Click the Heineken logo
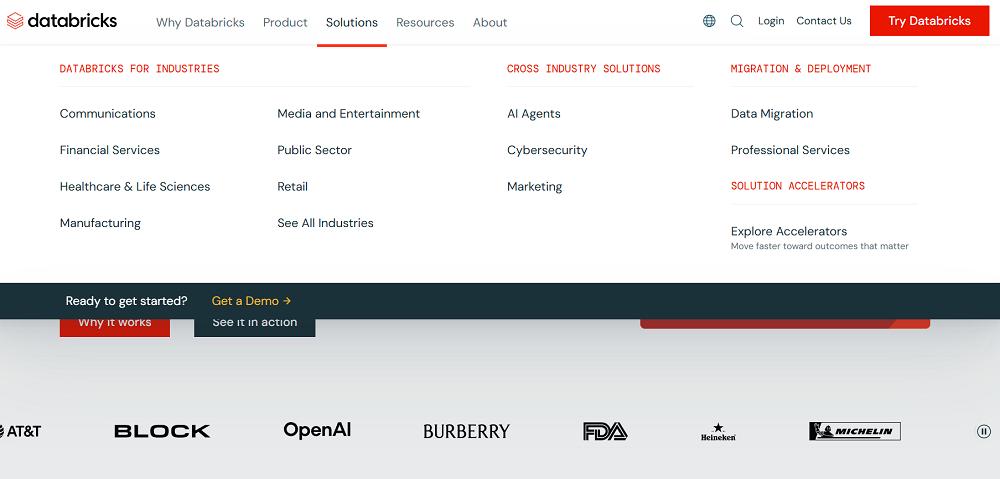Screen dimensions: 1000x479 [718, 432]
